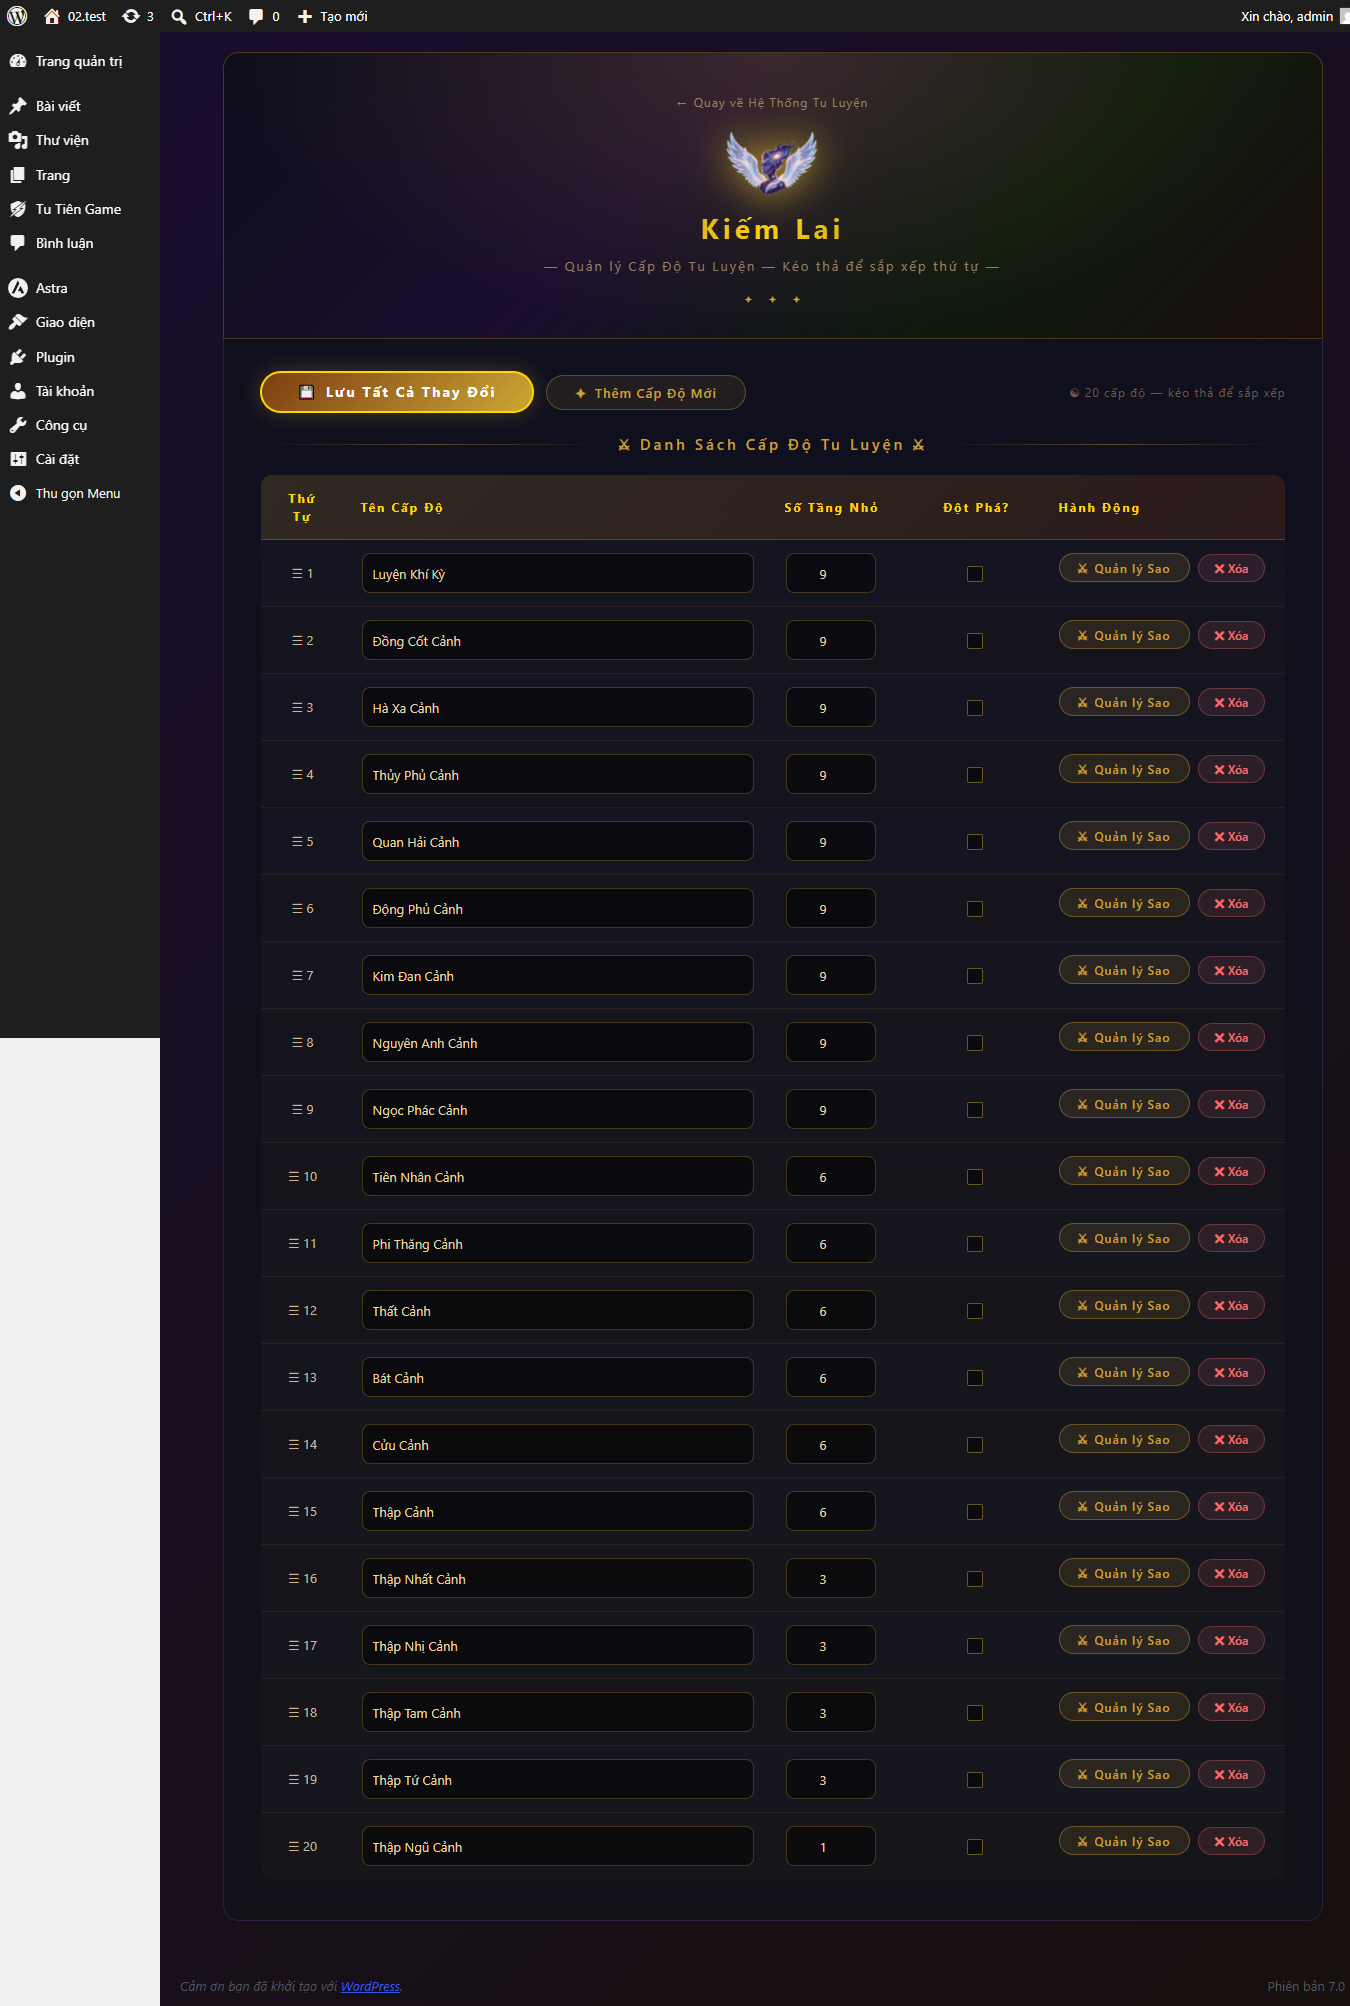
Task: Open the WordPress logo menu
Action: 17,16
